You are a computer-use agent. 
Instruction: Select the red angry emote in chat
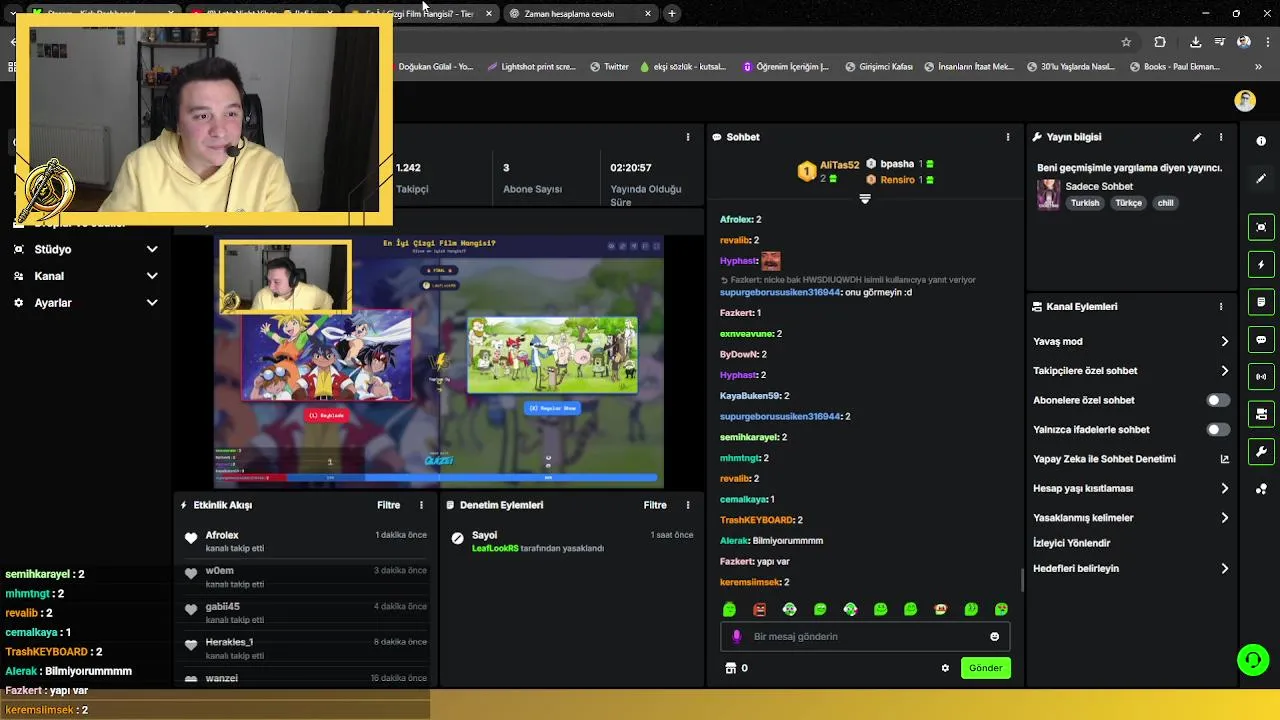(759, 609)
